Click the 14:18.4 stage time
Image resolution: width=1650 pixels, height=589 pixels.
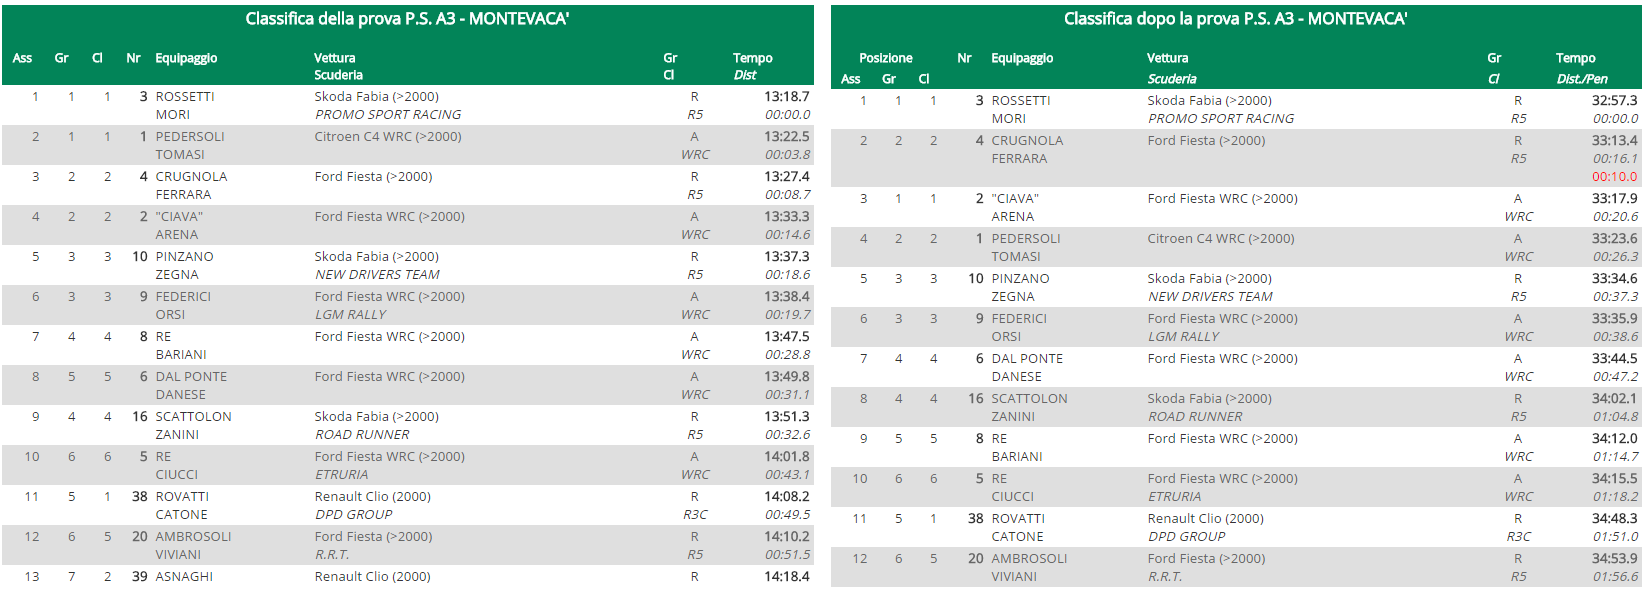(786, 577)
